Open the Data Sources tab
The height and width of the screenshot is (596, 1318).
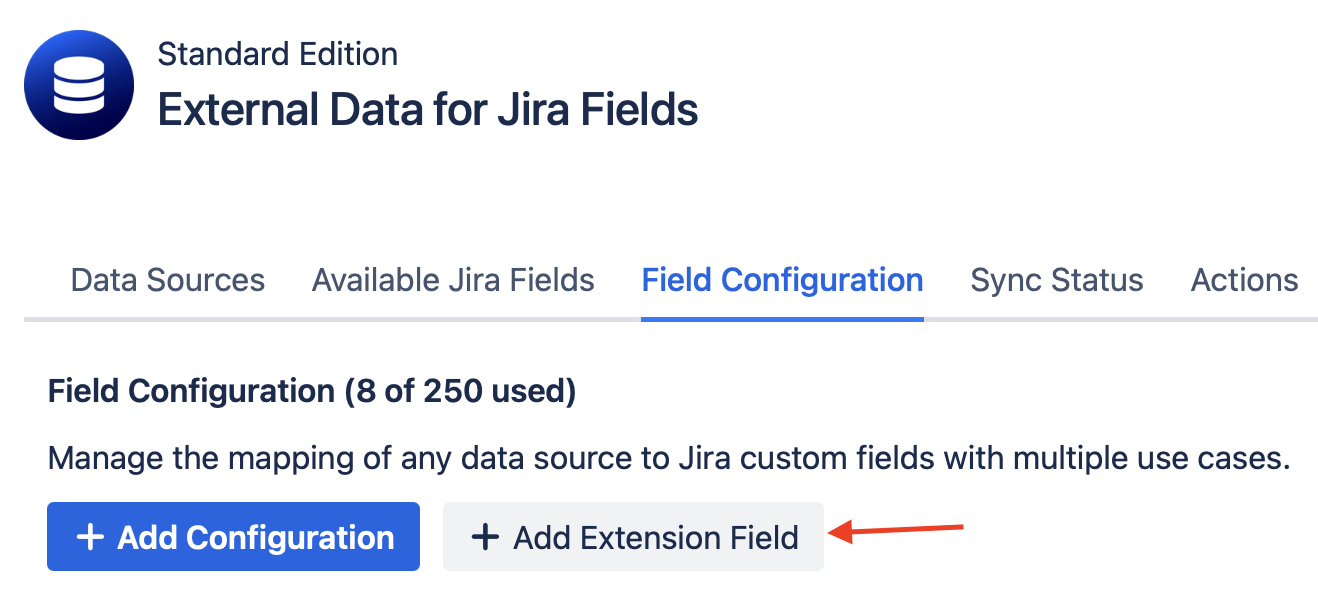(x=168, y=280)
